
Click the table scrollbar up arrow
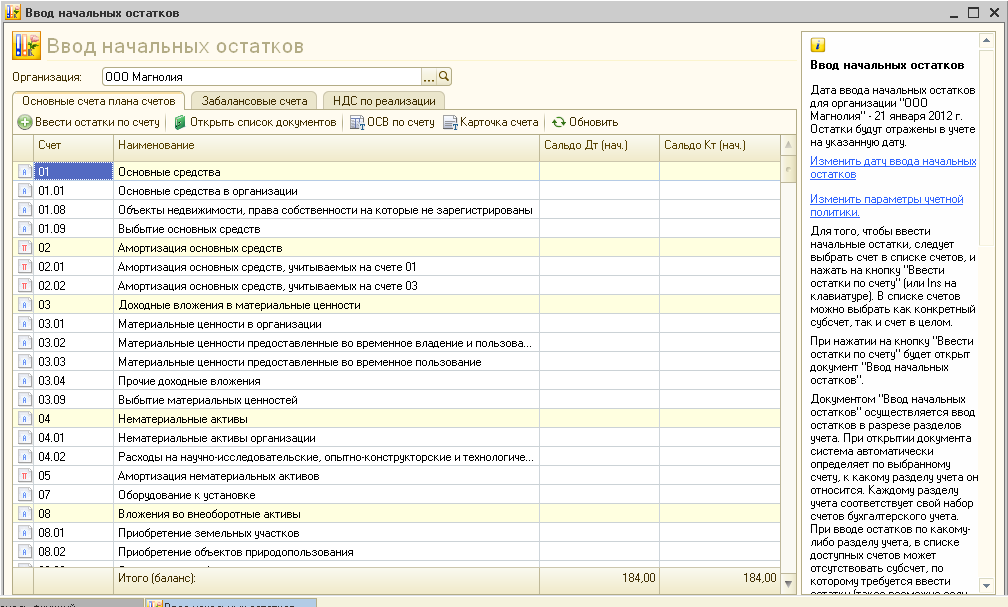[x=788, y=145]
